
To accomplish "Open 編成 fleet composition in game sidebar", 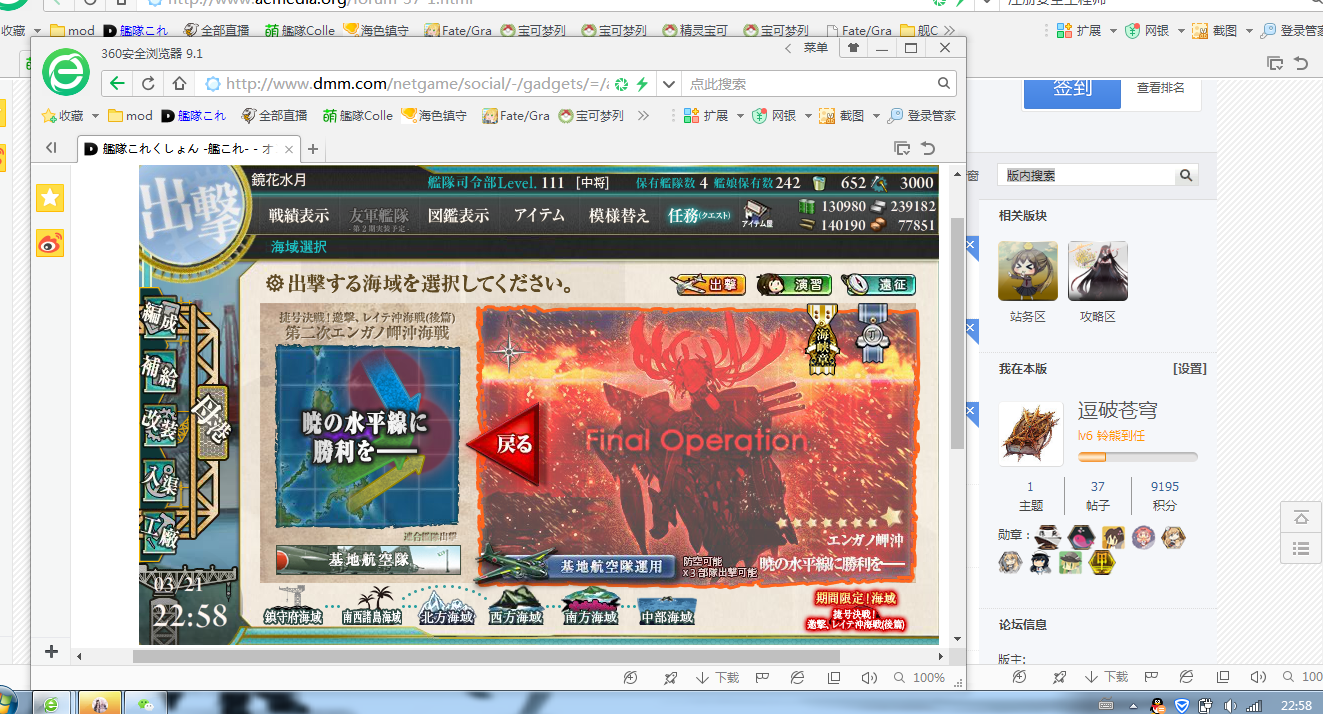I will [160, 318].
